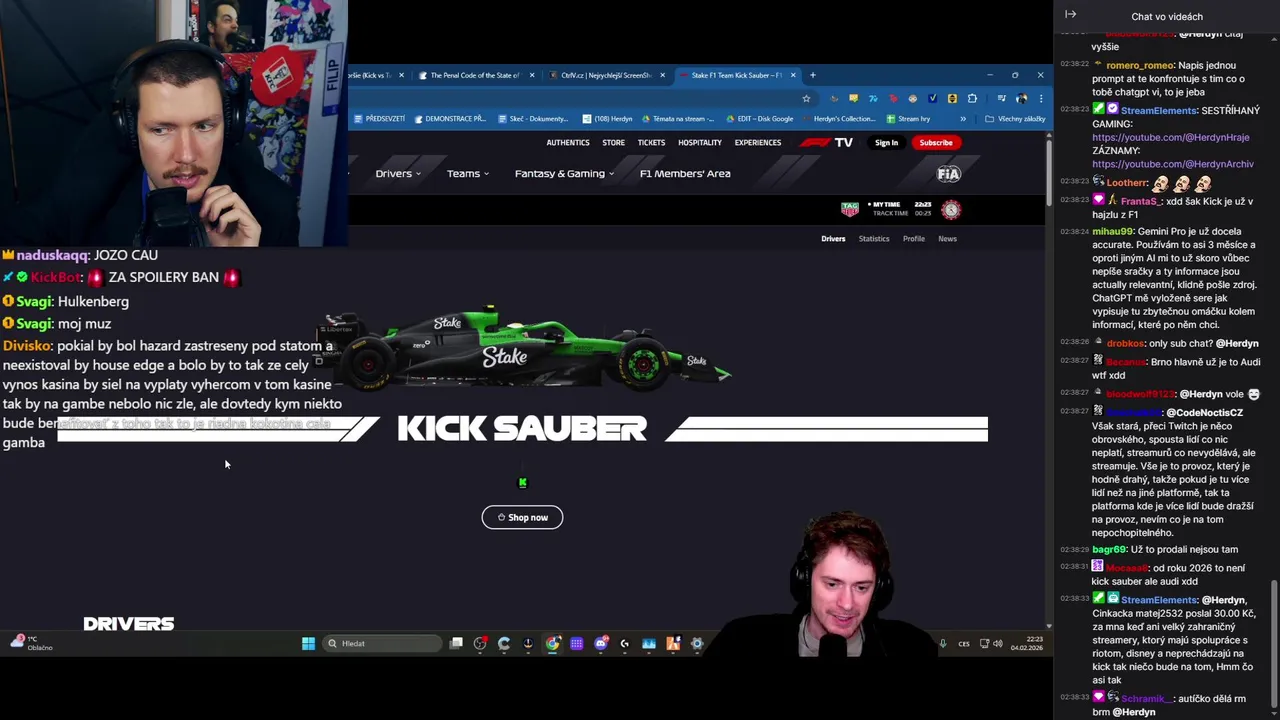Open the Chrome three-dot menu
Screen dimensions: 1280x720
pyautogui.click(x=1041, y=98)
